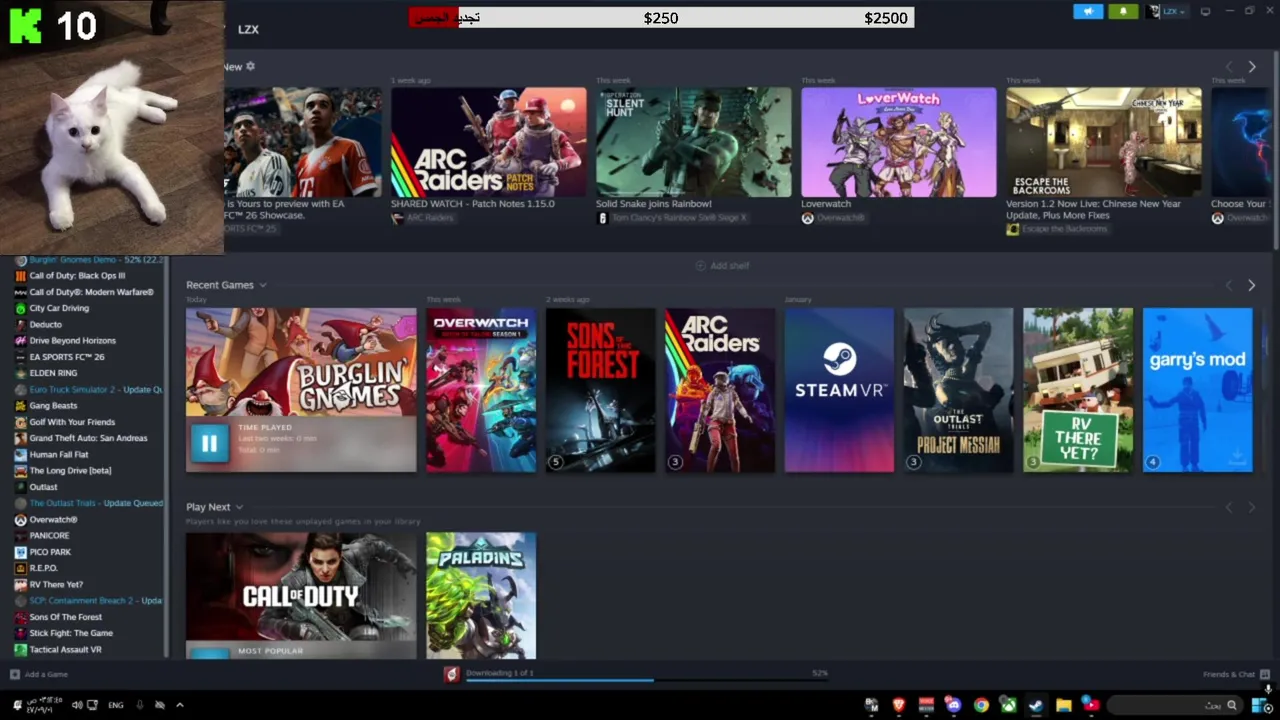Click the blue megaphone announcements icon
The height and width of the screenshot is (720, 1280).
(x=1088, y=11)
